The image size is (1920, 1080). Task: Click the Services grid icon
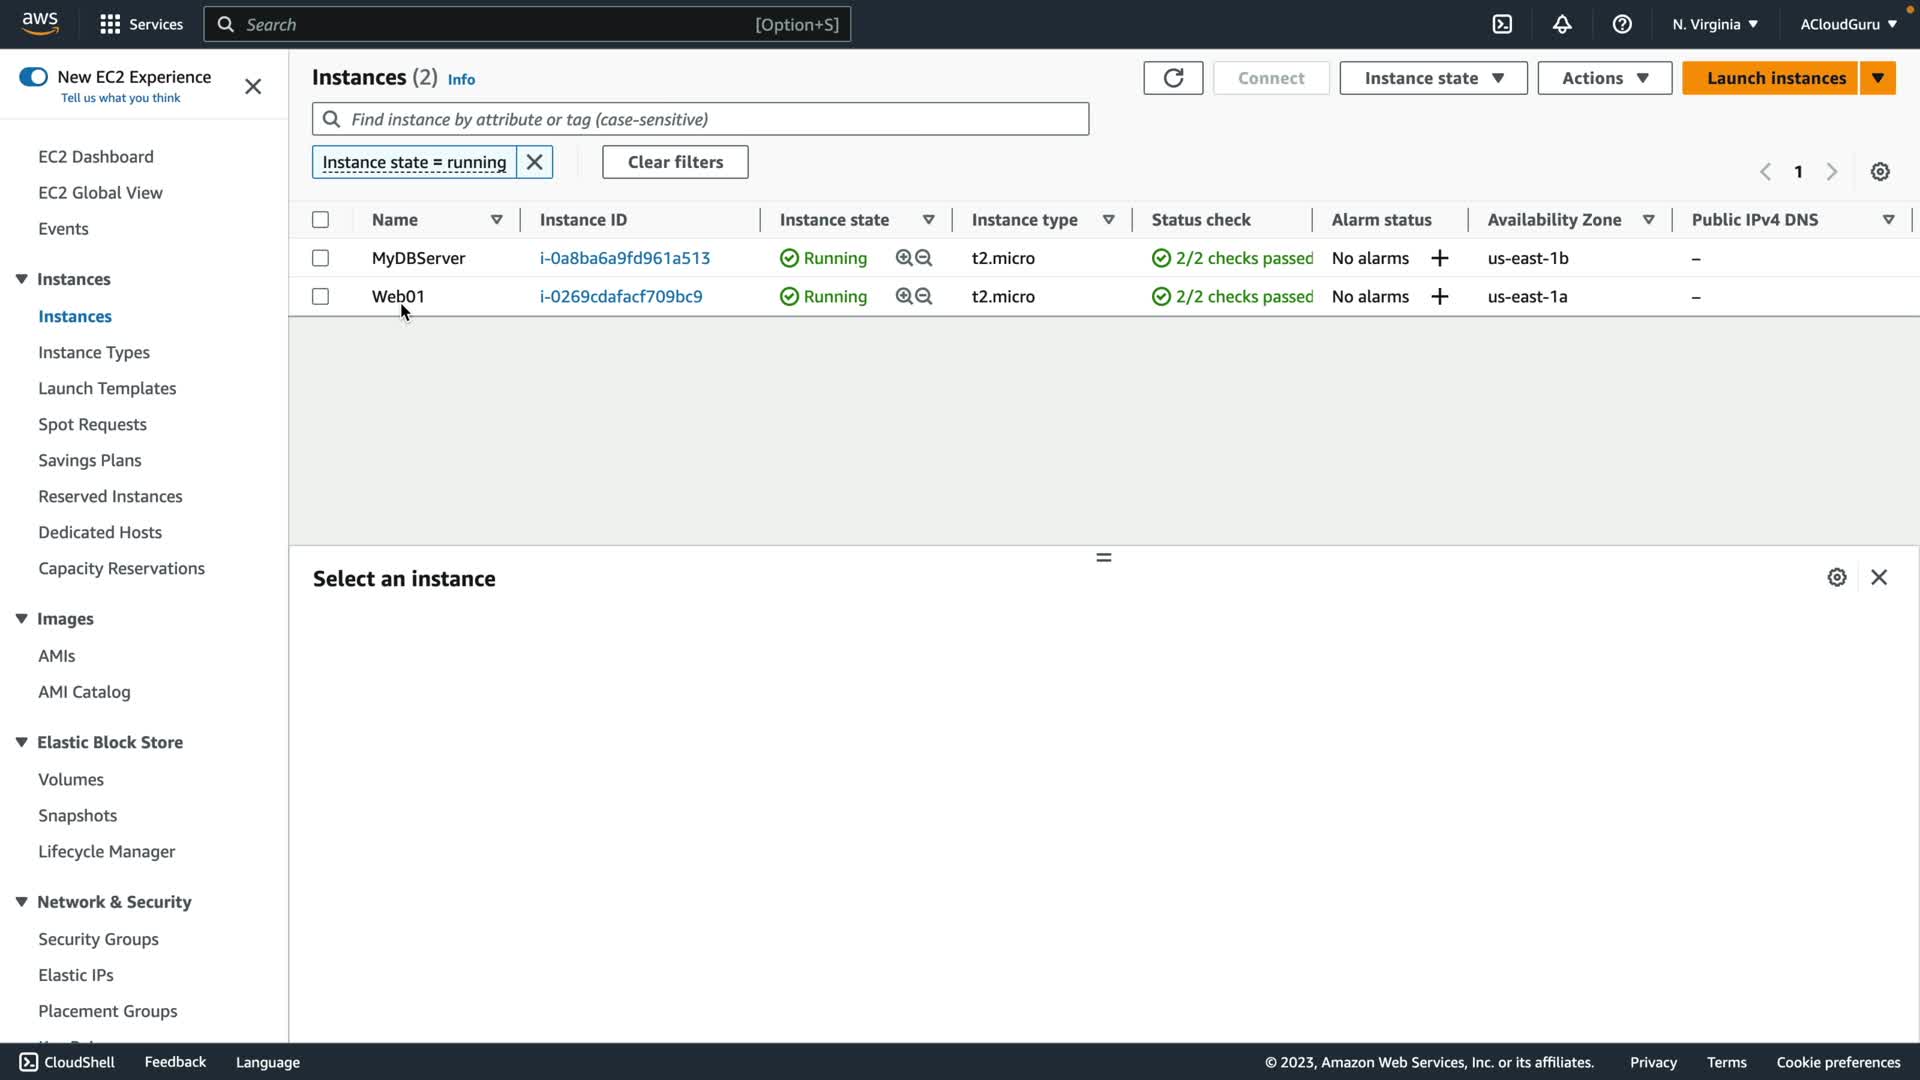[110, 24]
